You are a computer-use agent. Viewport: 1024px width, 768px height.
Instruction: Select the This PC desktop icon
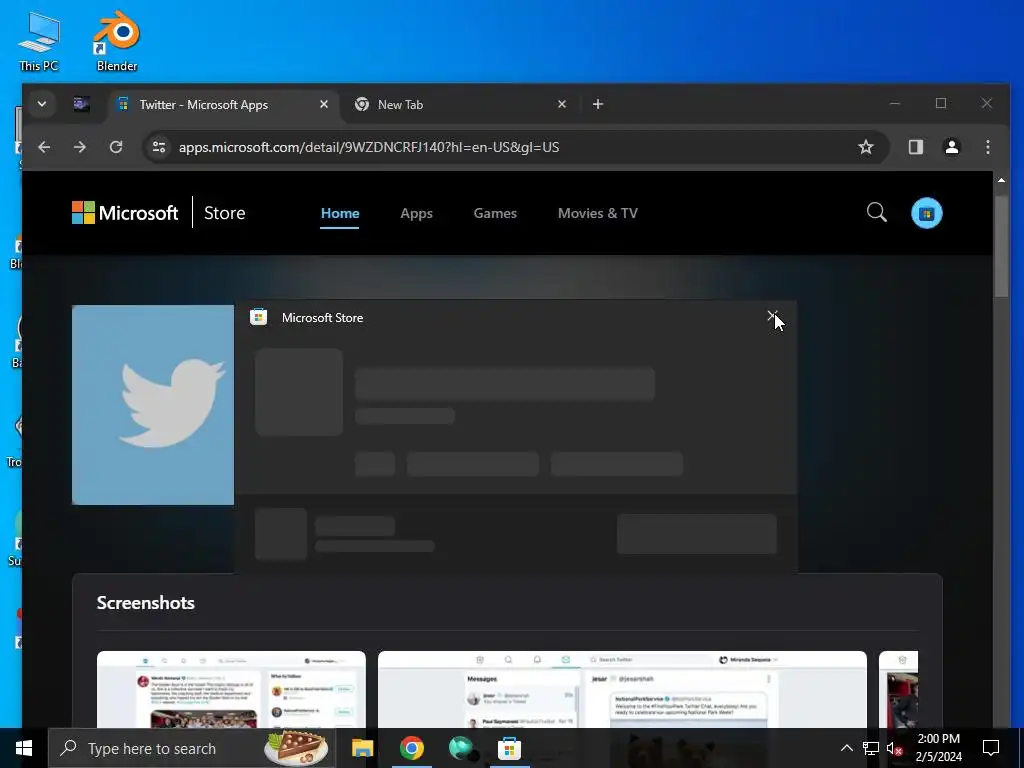(39, 41)
